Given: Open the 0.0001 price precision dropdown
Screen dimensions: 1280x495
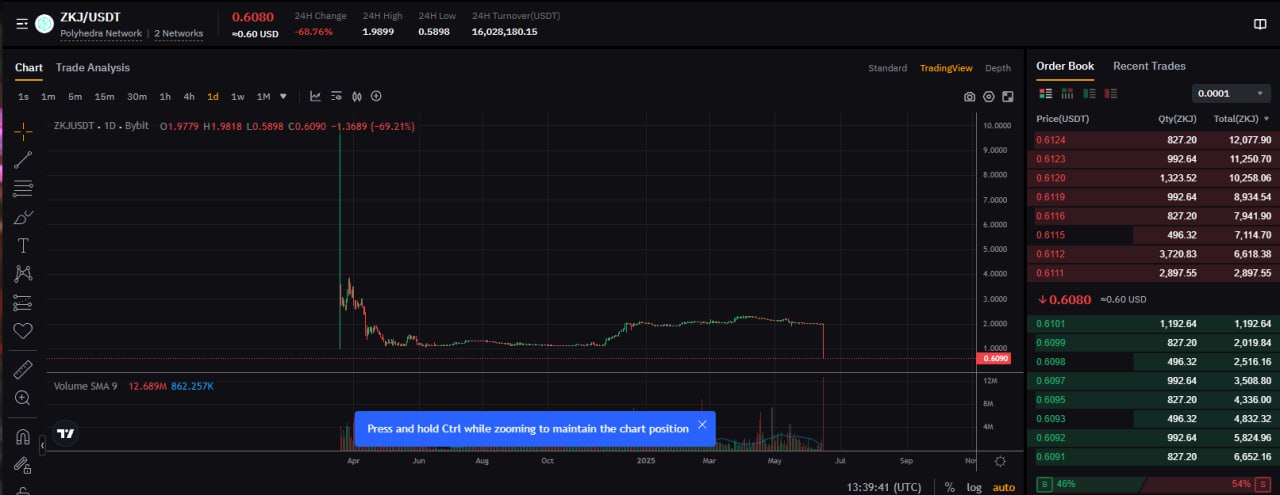Looking at the screenshot, I should [1231, 93].
